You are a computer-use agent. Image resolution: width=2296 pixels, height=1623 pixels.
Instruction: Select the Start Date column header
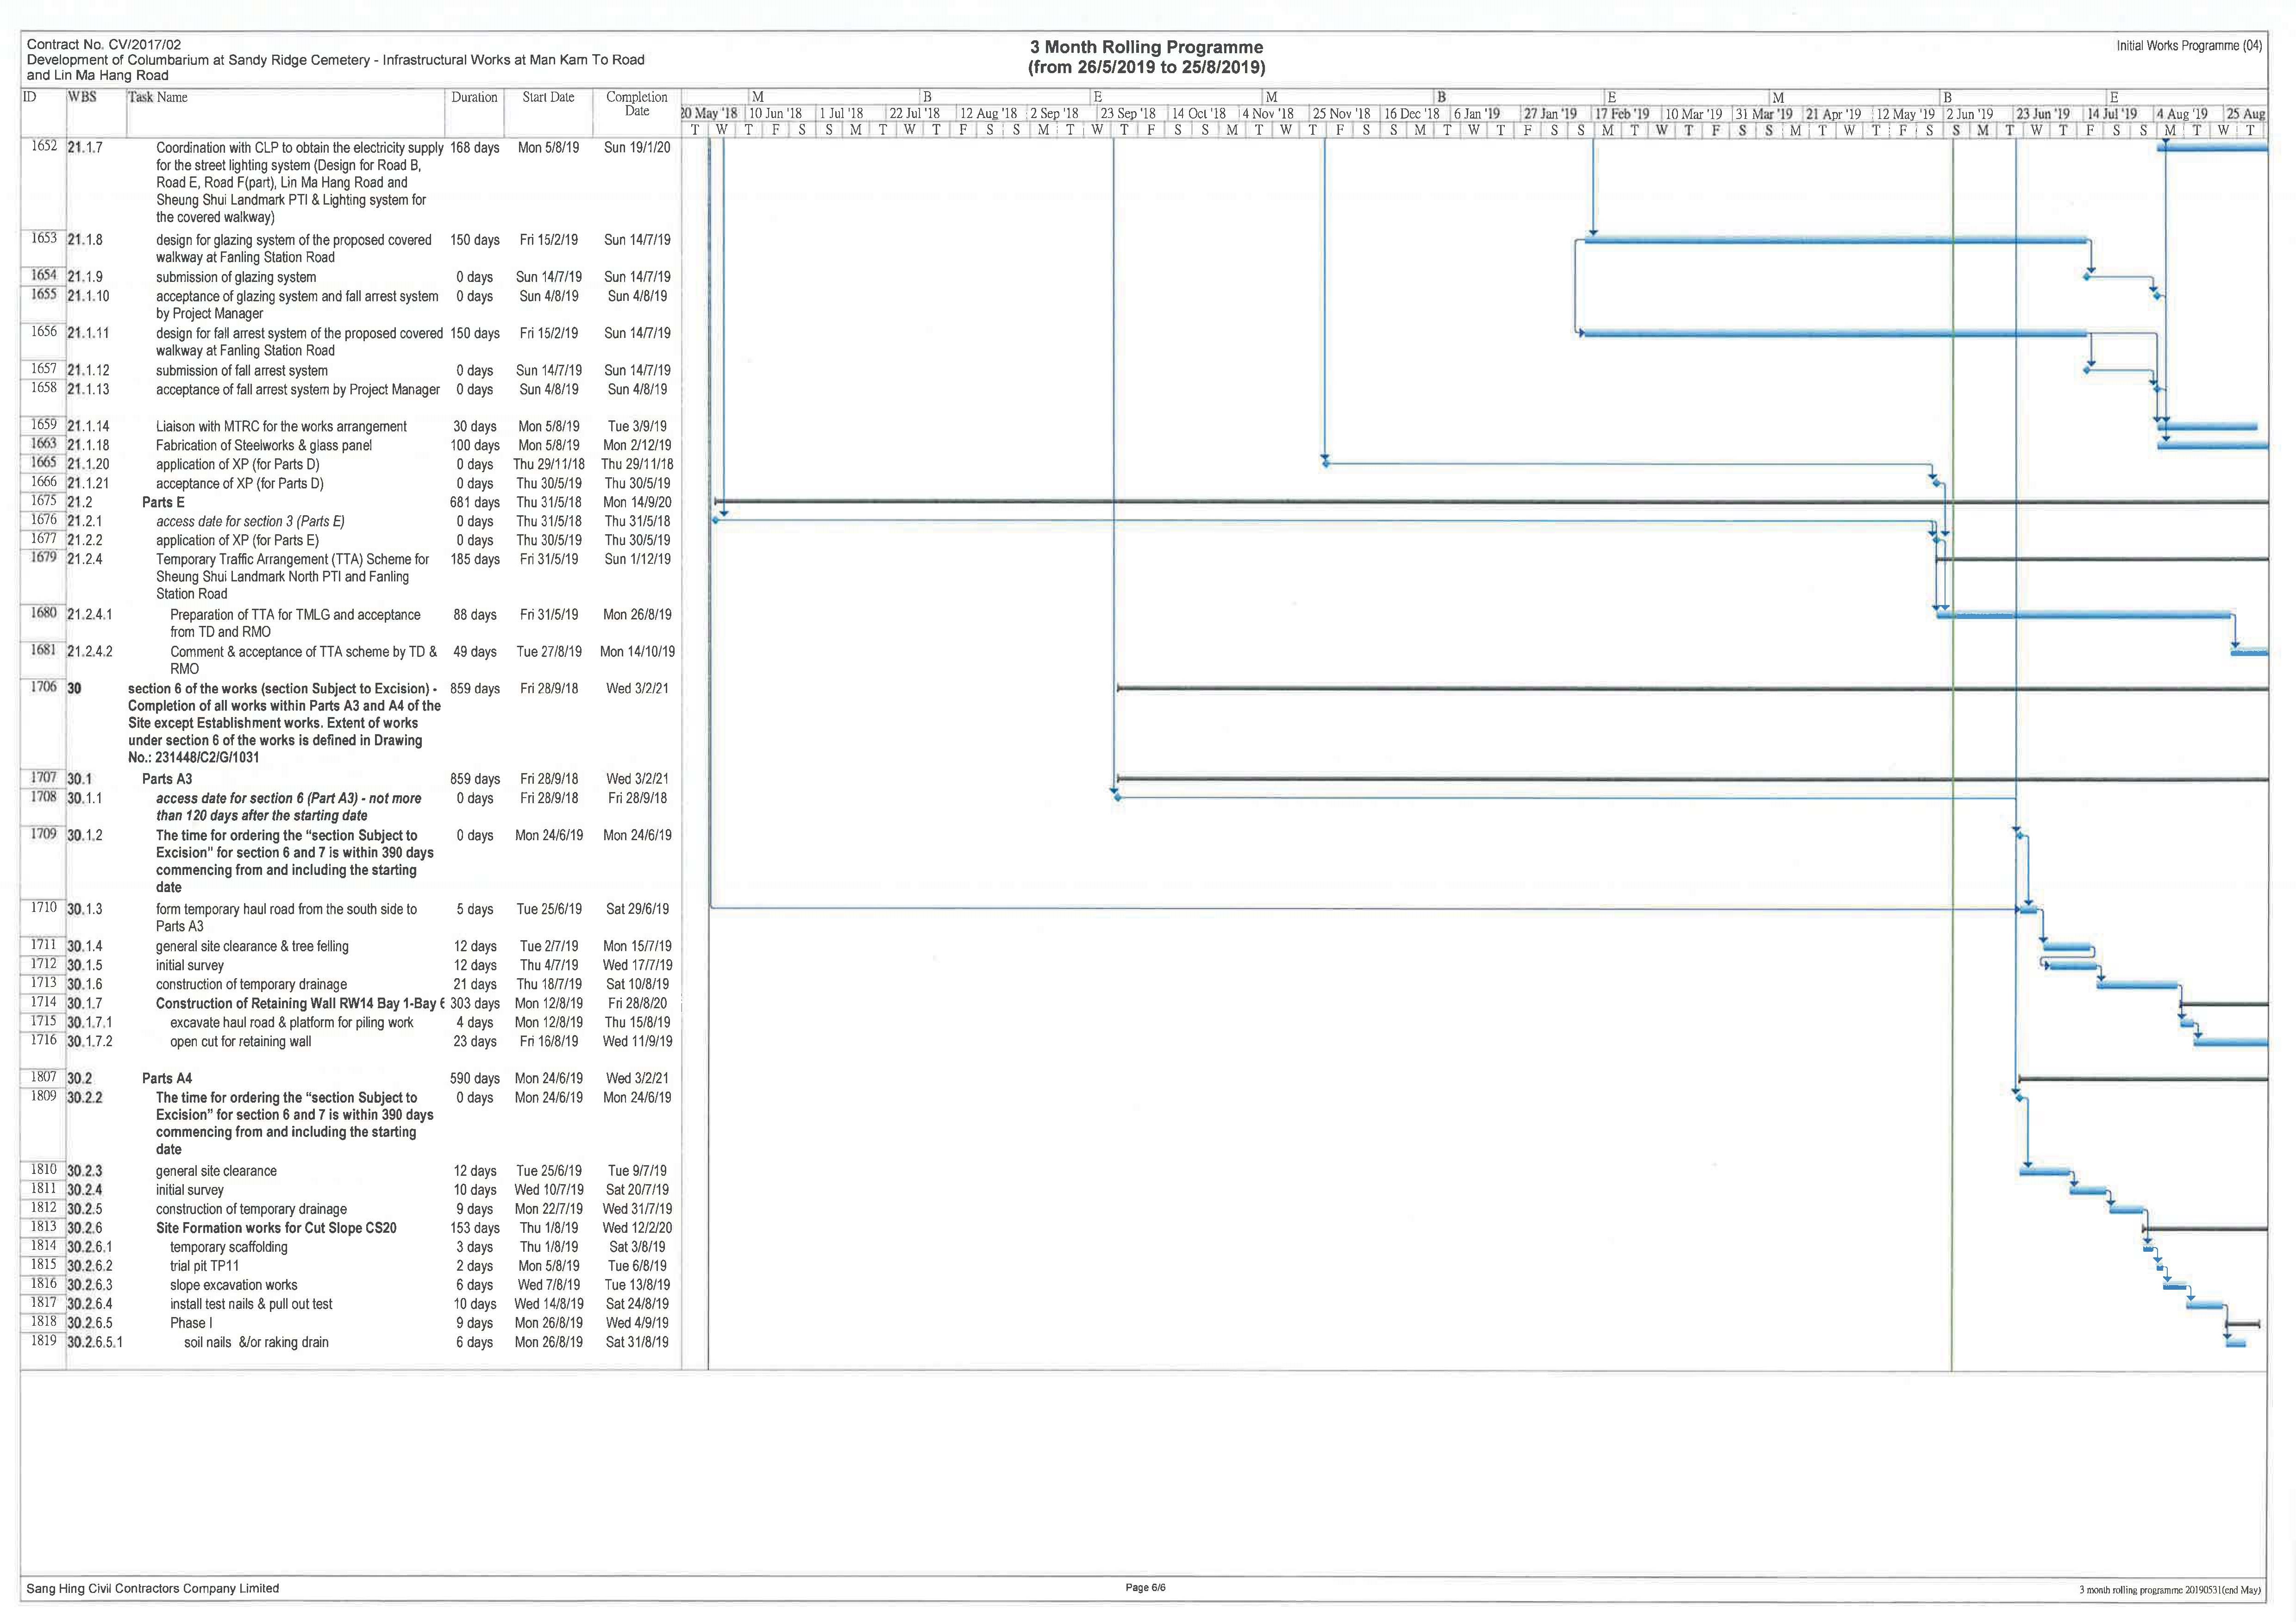(548, 97)
